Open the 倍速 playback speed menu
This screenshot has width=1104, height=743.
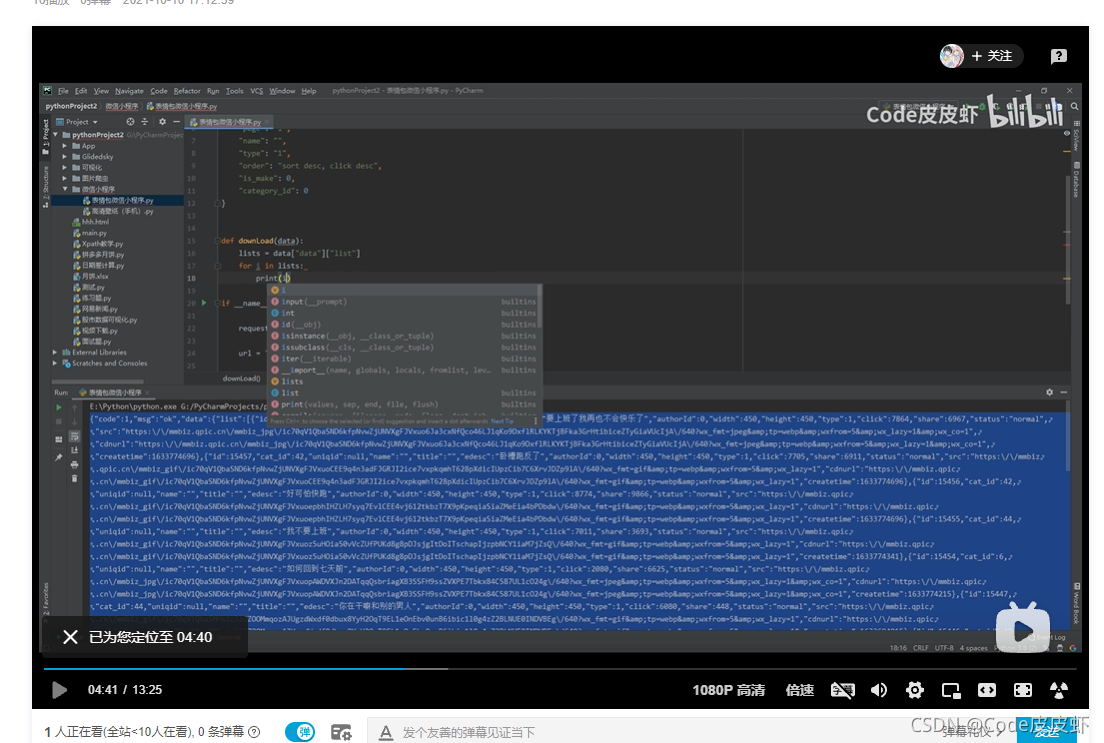(800, 690)
